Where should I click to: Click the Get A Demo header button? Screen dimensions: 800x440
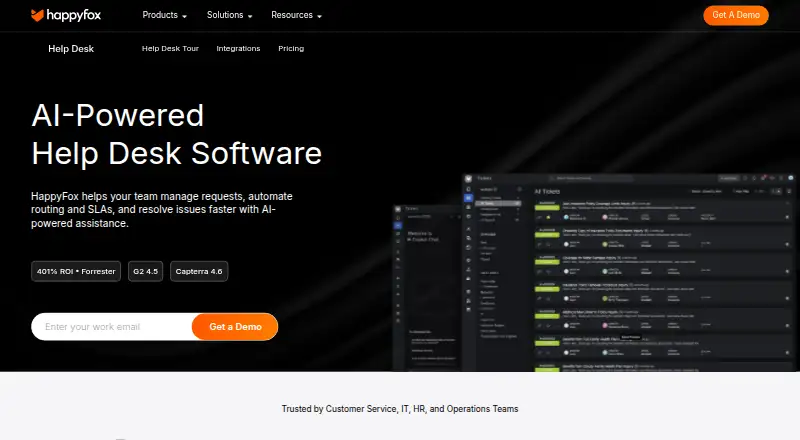pyautogui.click(x=736, y=15)
